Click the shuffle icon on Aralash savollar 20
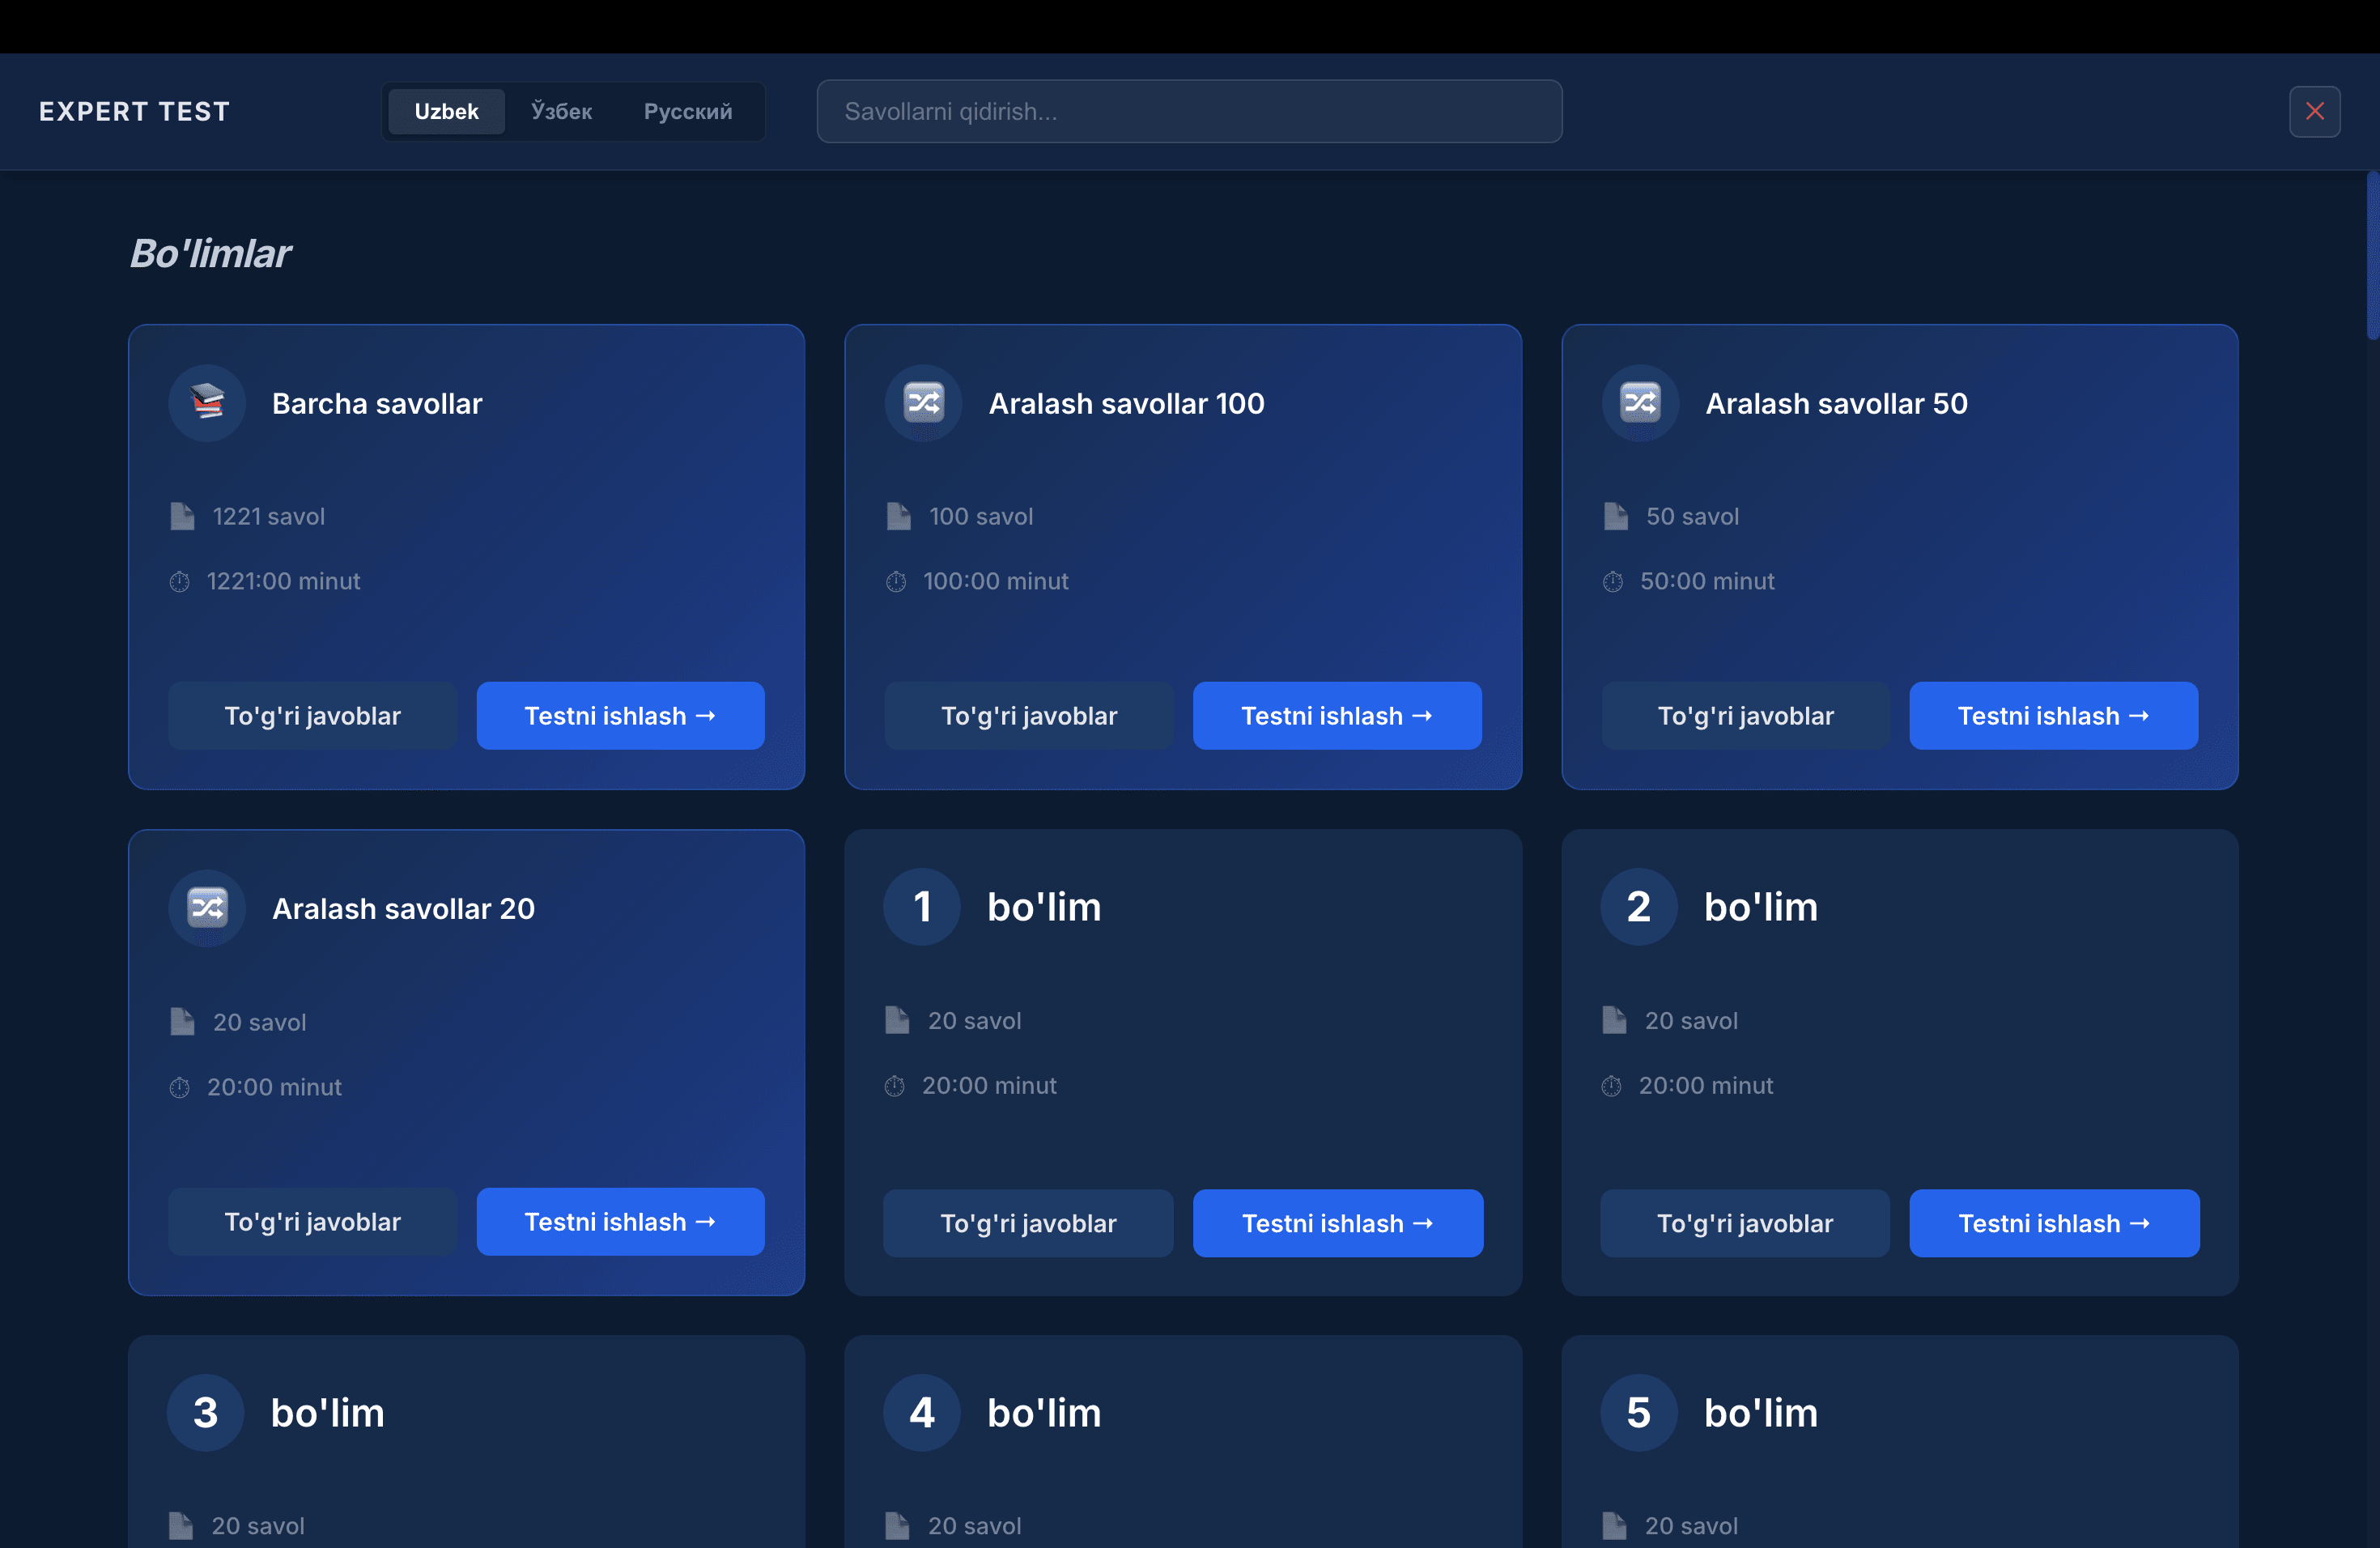Screen dimensions: 2380x1548 [x=207, y=908]
